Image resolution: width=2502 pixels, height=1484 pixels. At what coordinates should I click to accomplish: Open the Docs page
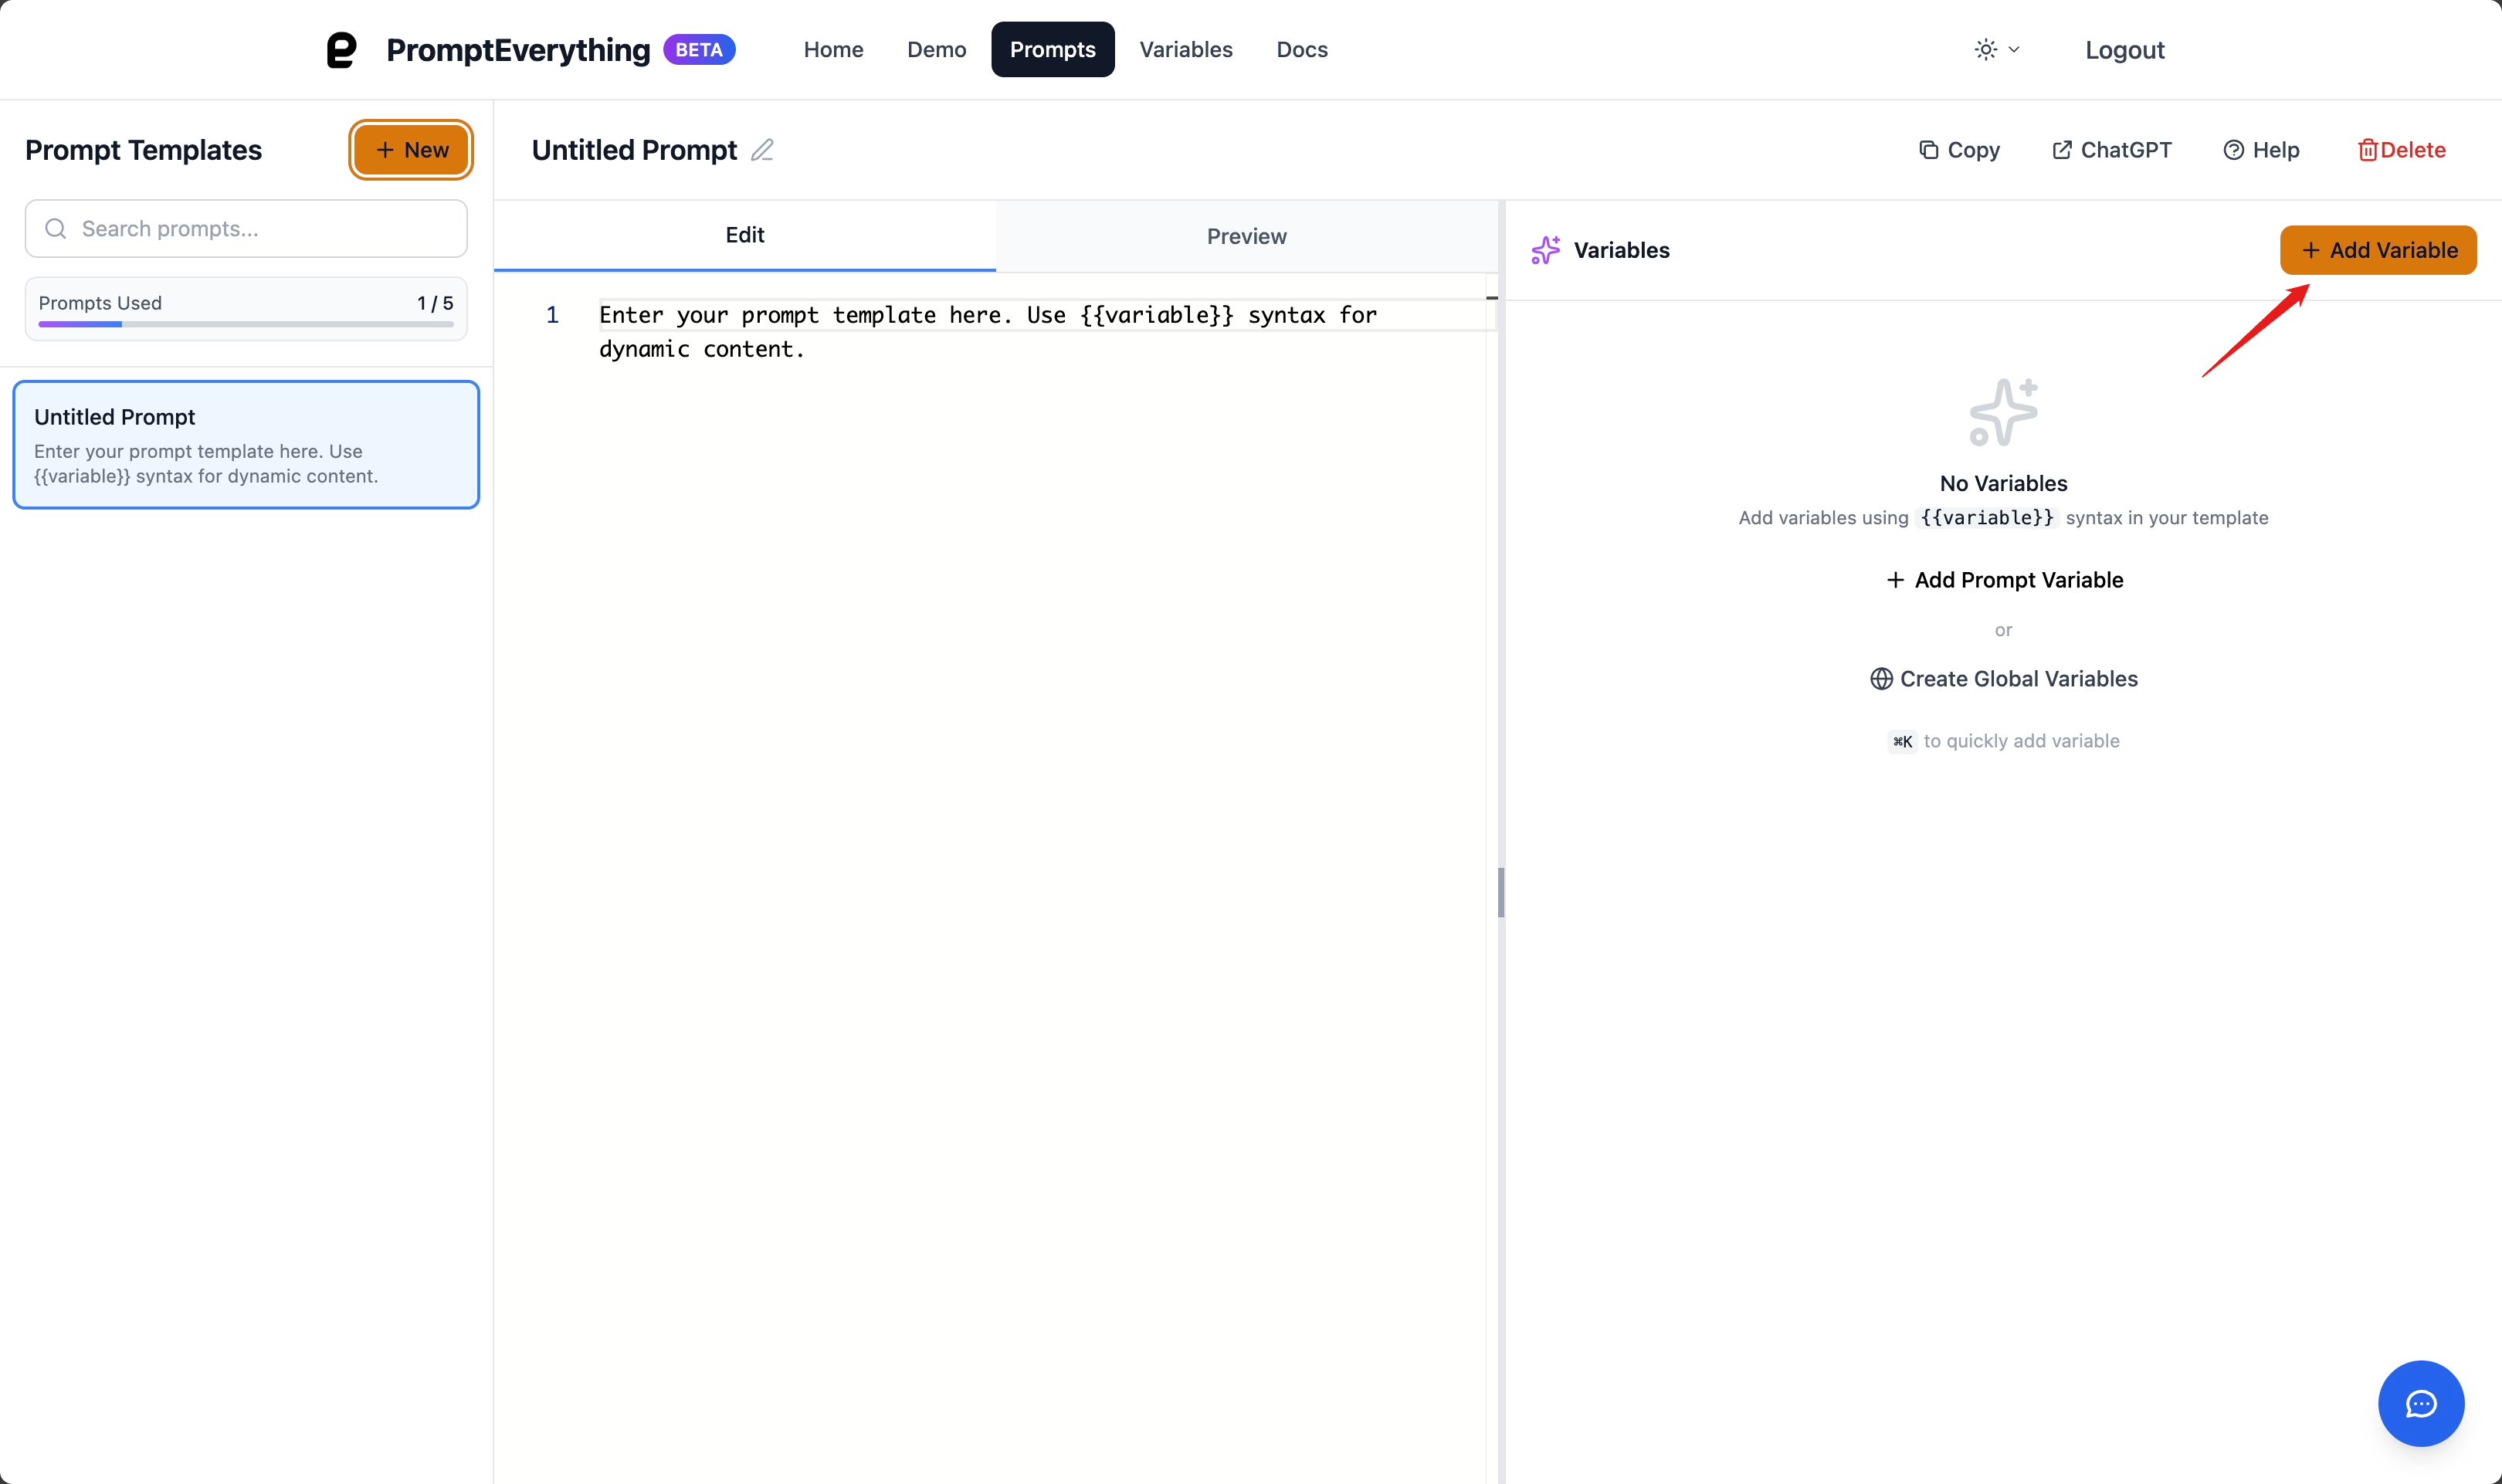click(x=1301, y=49)
